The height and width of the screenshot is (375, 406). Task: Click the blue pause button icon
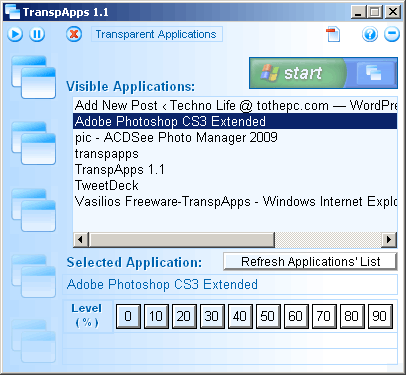(37, 34)
